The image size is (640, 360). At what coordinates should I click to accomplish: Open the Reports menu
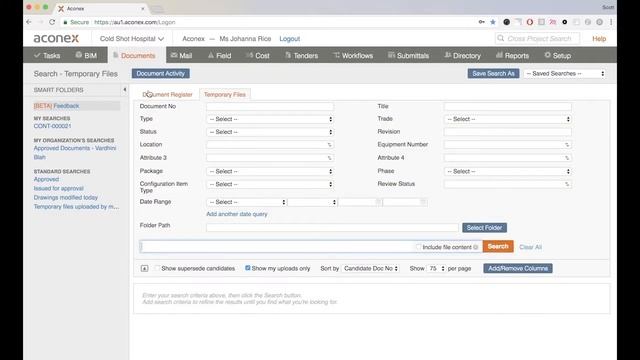512,56
